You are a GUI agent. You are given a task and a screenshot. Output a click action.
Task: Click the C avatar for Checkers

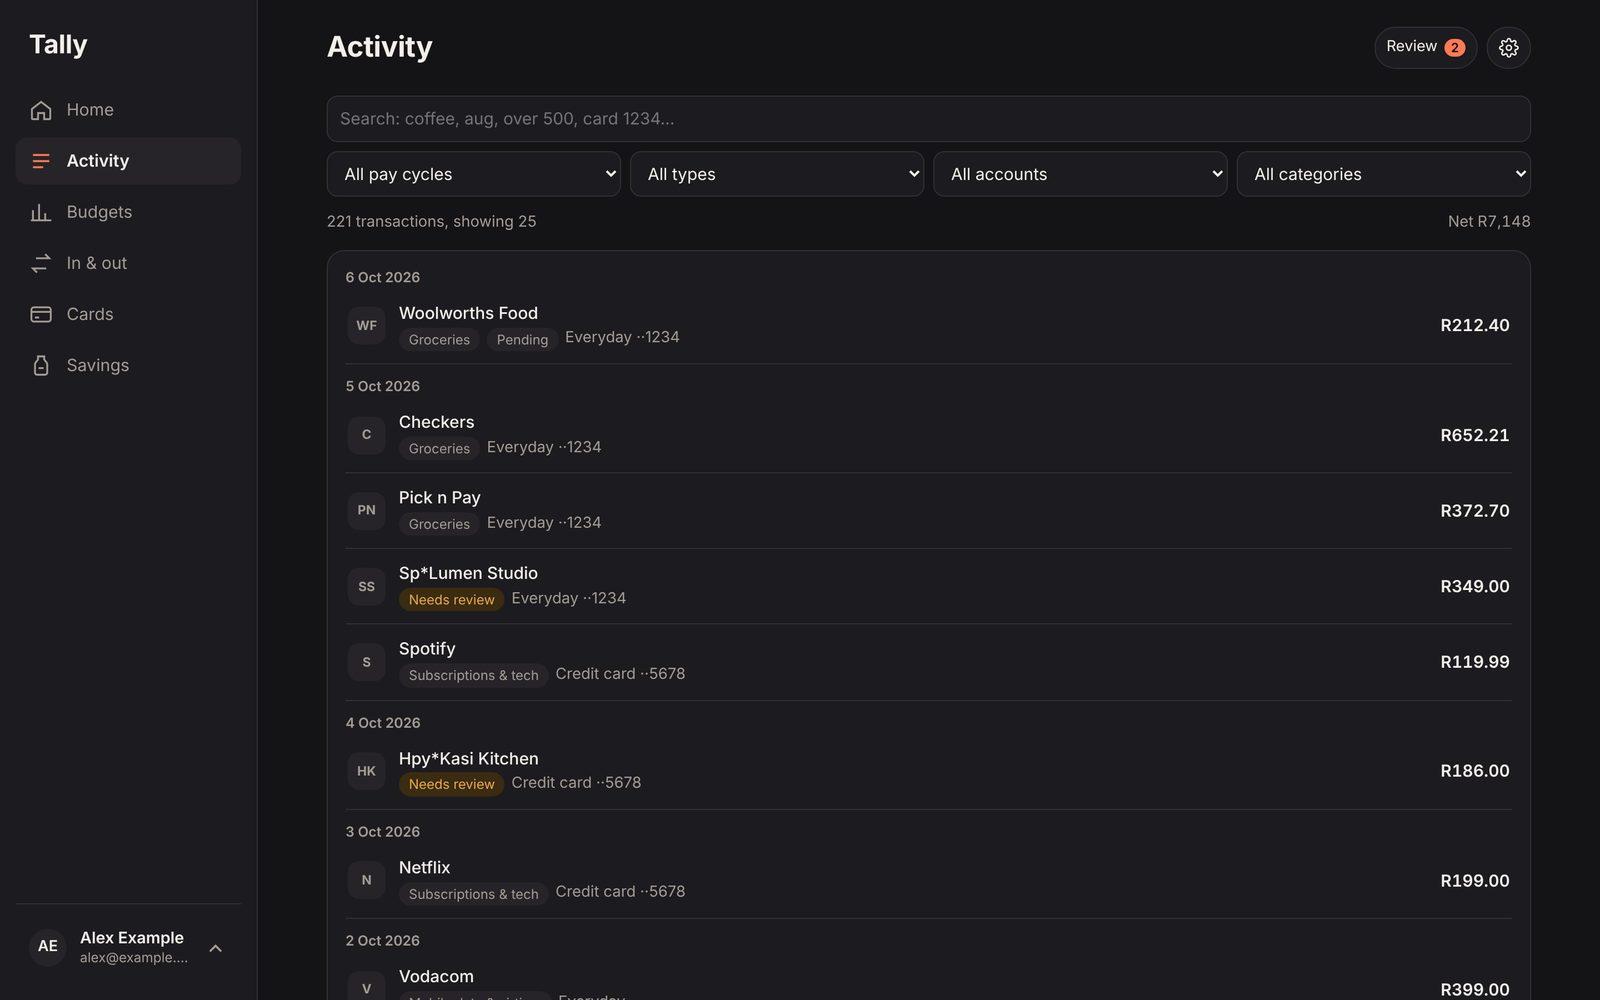pyautogui.click(x=366, y=435)
